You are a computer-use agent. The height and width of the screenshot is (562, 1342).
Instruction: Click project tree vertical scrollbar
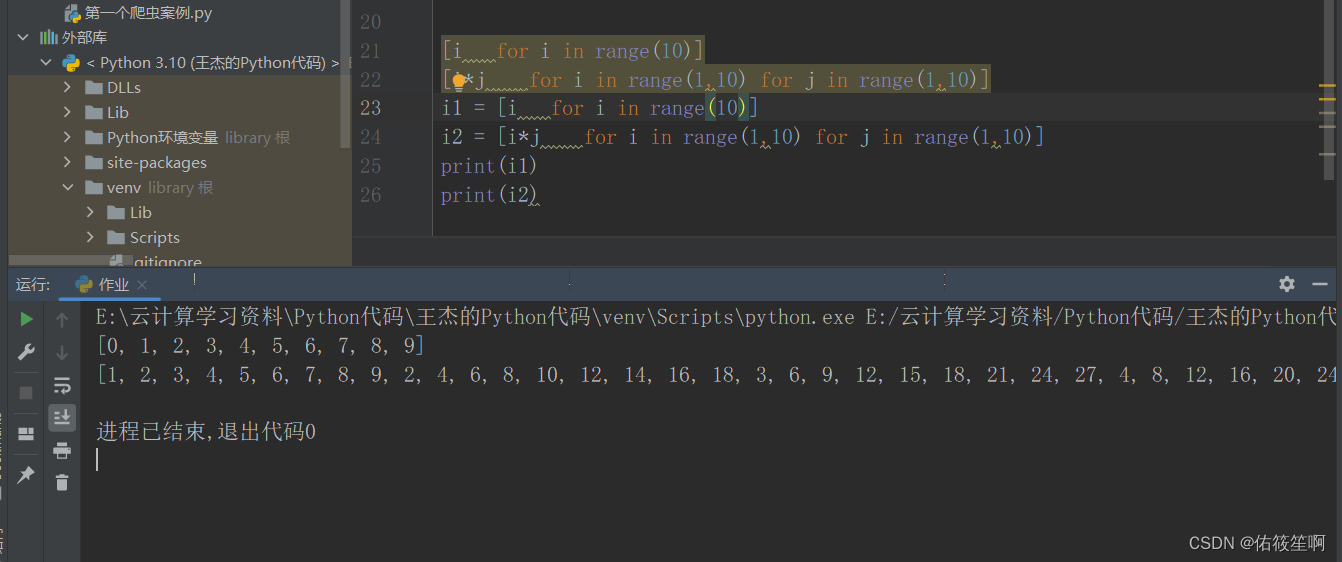pos(346,75)
